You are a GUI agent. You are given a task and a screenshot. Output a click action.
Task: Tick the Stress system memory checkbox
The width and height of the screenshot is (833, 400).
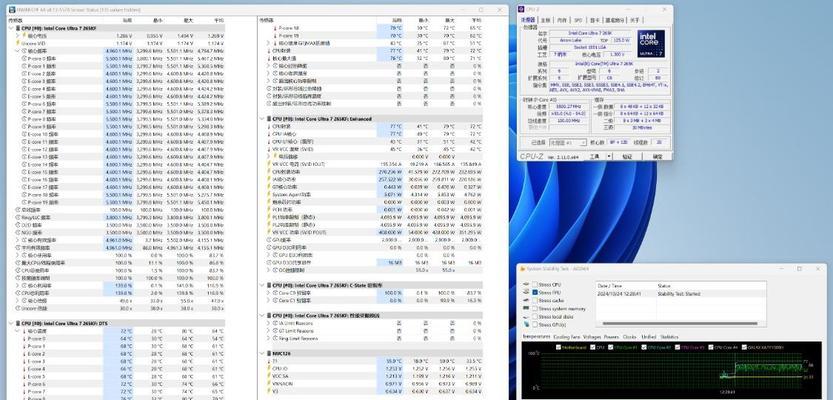(535, 309)
